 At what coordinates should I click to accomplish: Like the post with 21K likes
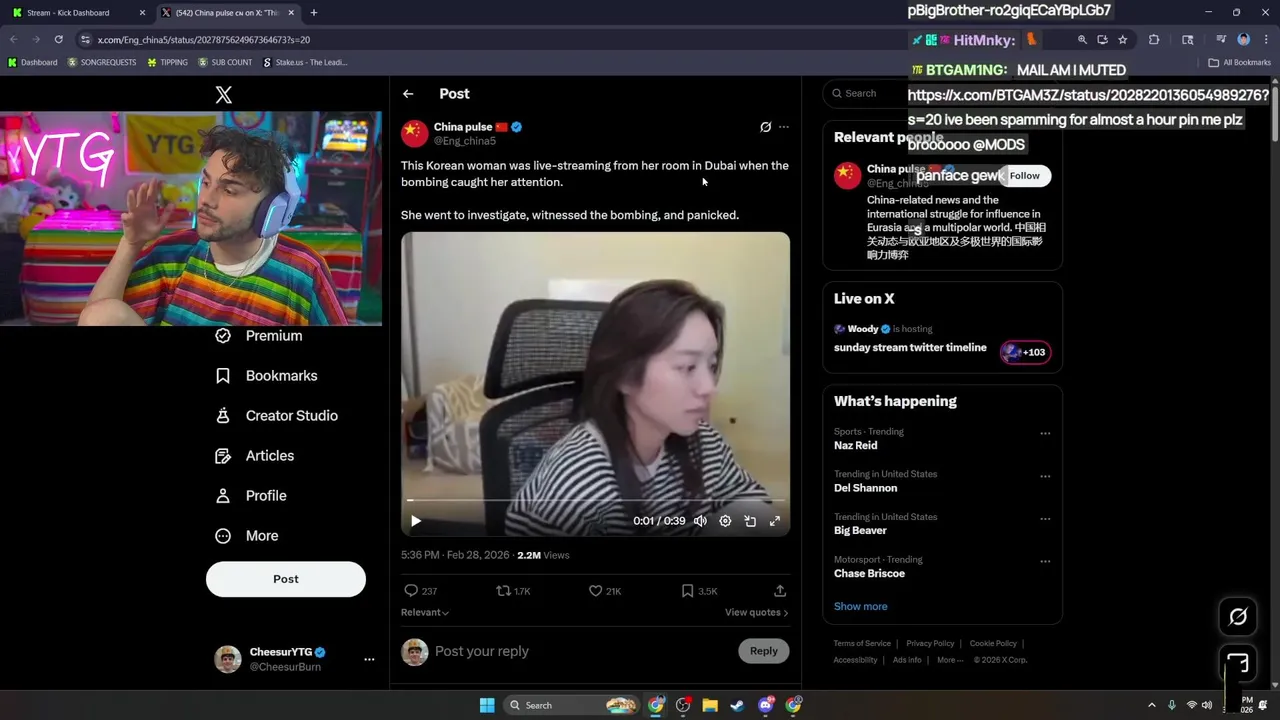(605, 591)
